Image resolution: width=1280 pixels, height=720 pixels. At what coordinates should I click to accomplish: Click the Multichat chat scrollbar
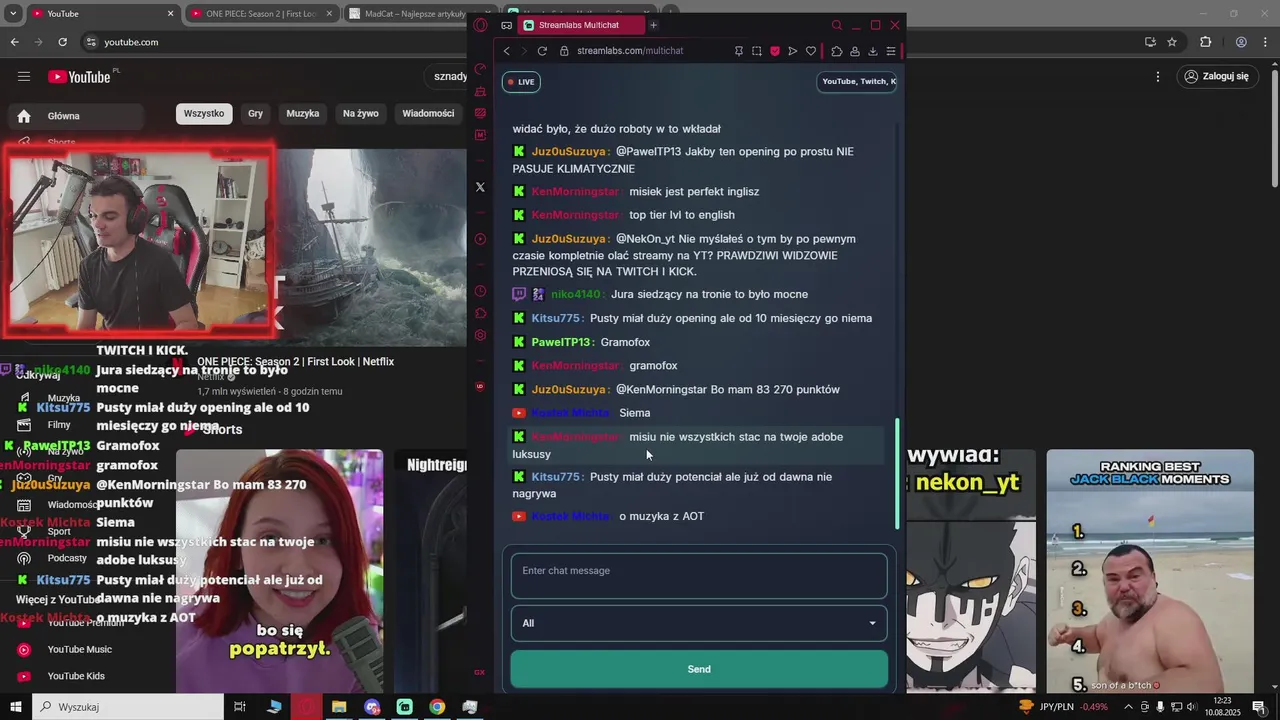898,474
